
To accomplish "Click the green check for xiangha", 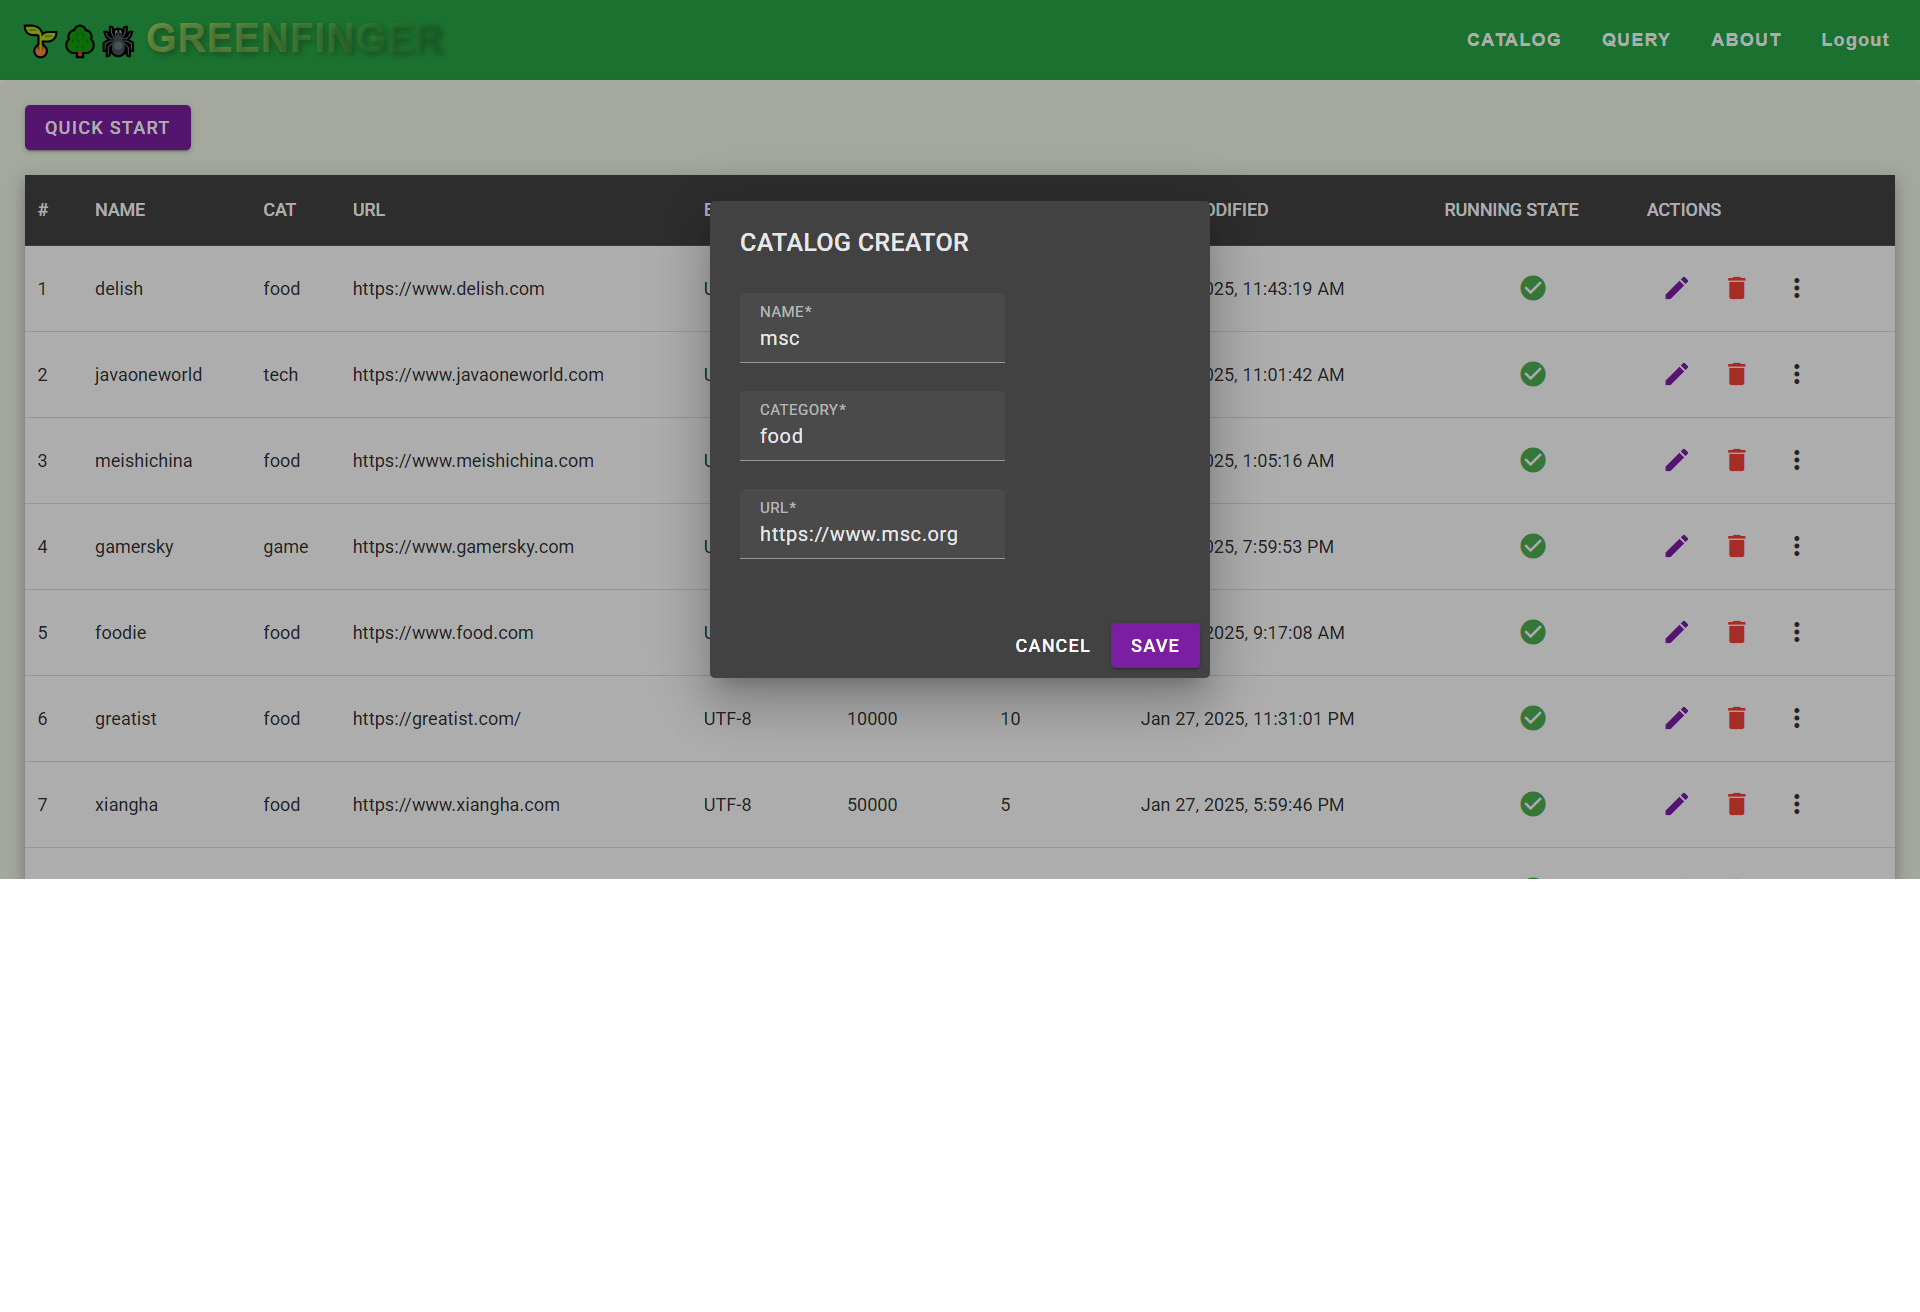I will [1533, 804].
